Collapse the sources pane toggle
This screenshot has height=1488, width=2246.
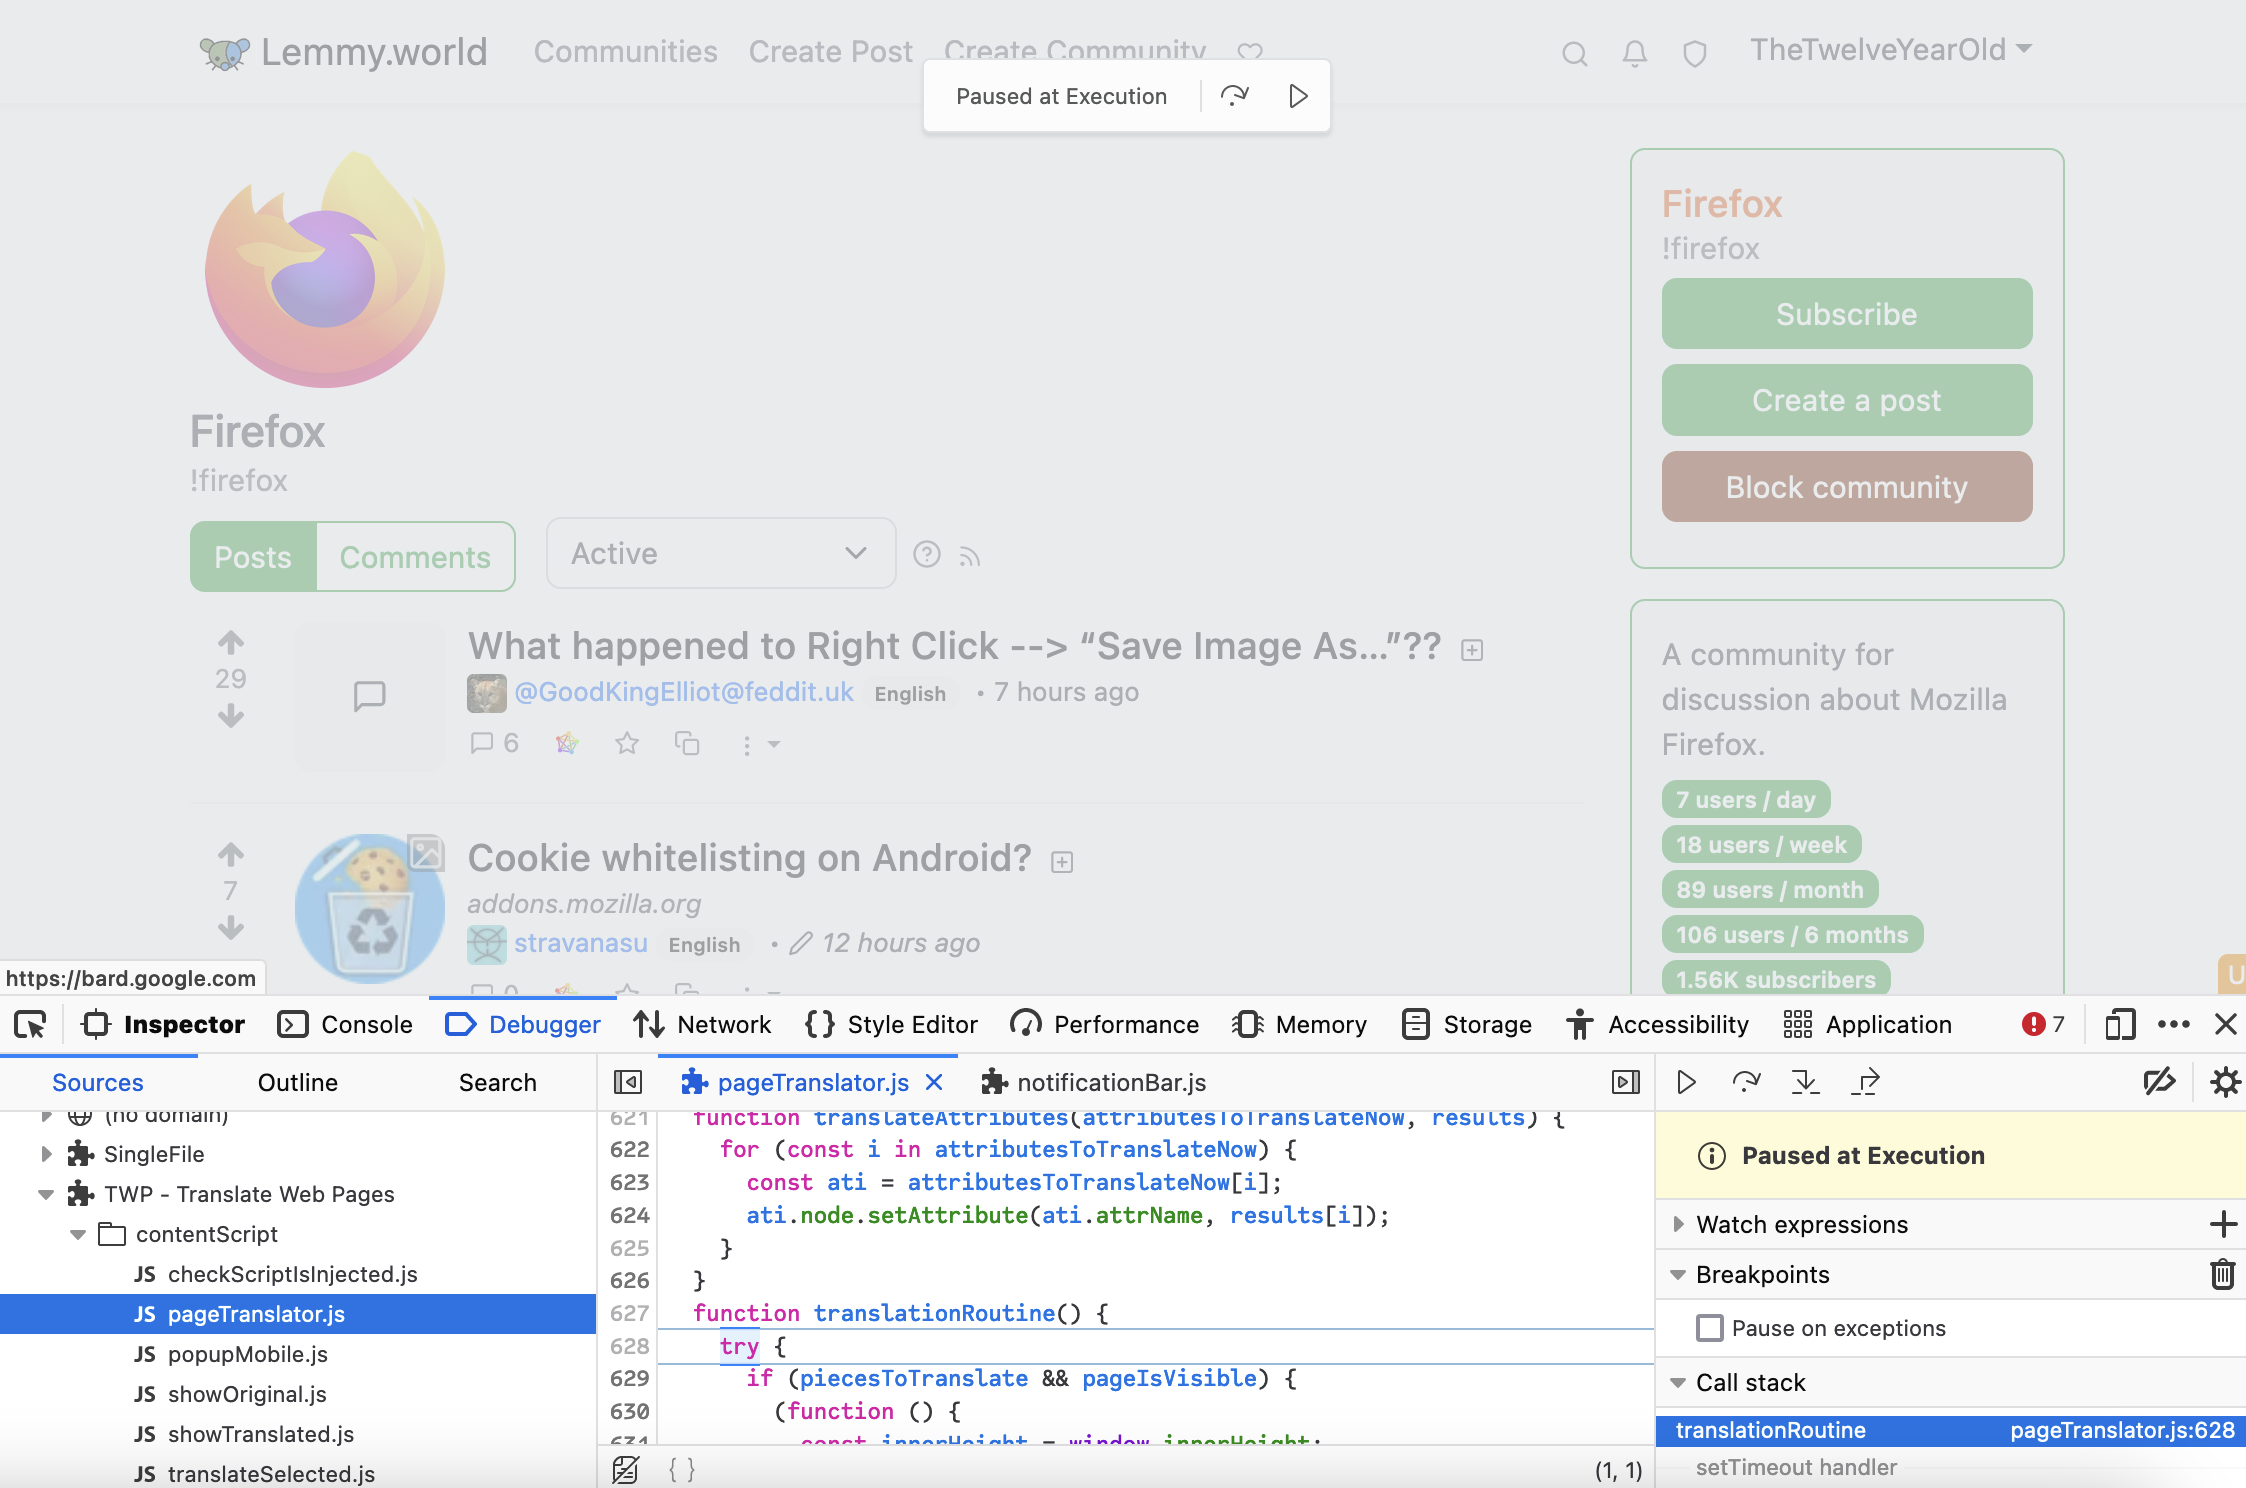tap(628, 1082)
